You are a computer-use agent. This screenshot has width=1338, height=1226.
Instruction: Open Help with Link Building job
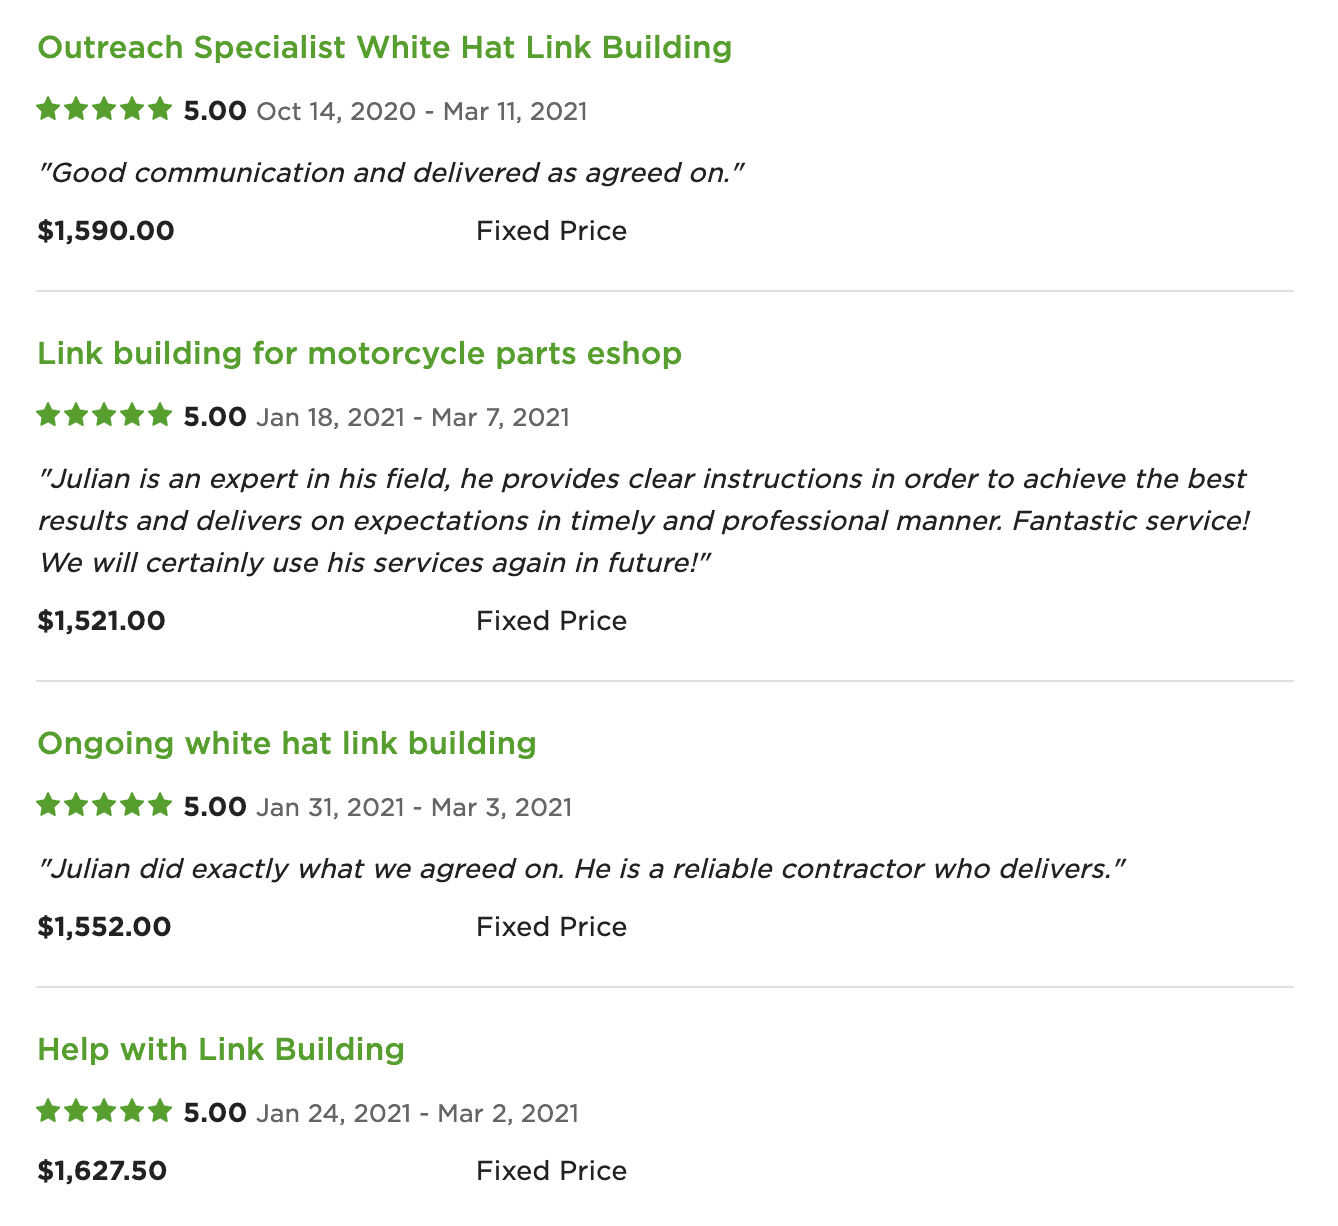tap(221, 1049)
